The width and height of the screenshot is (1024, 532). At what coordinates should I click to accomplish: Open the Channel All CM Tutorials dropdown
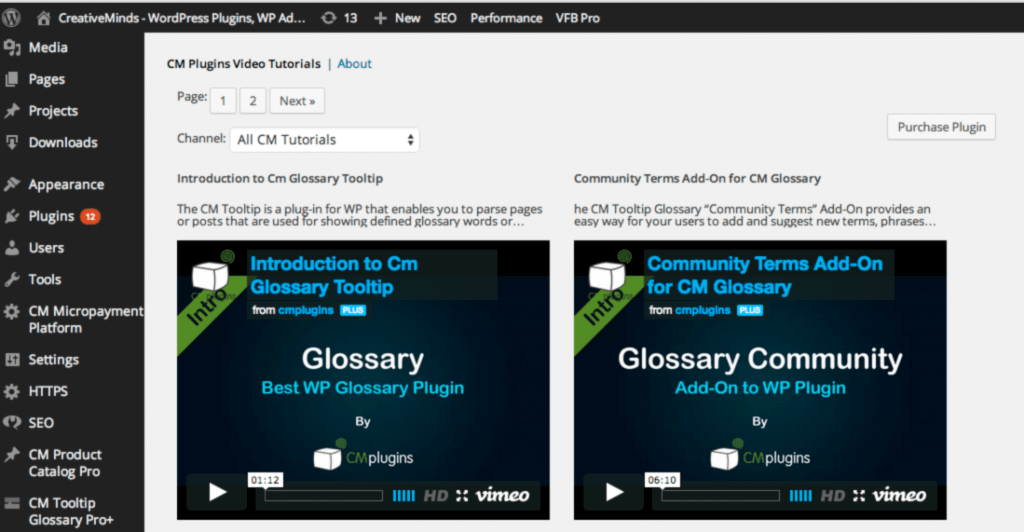(x=325, y=140)
